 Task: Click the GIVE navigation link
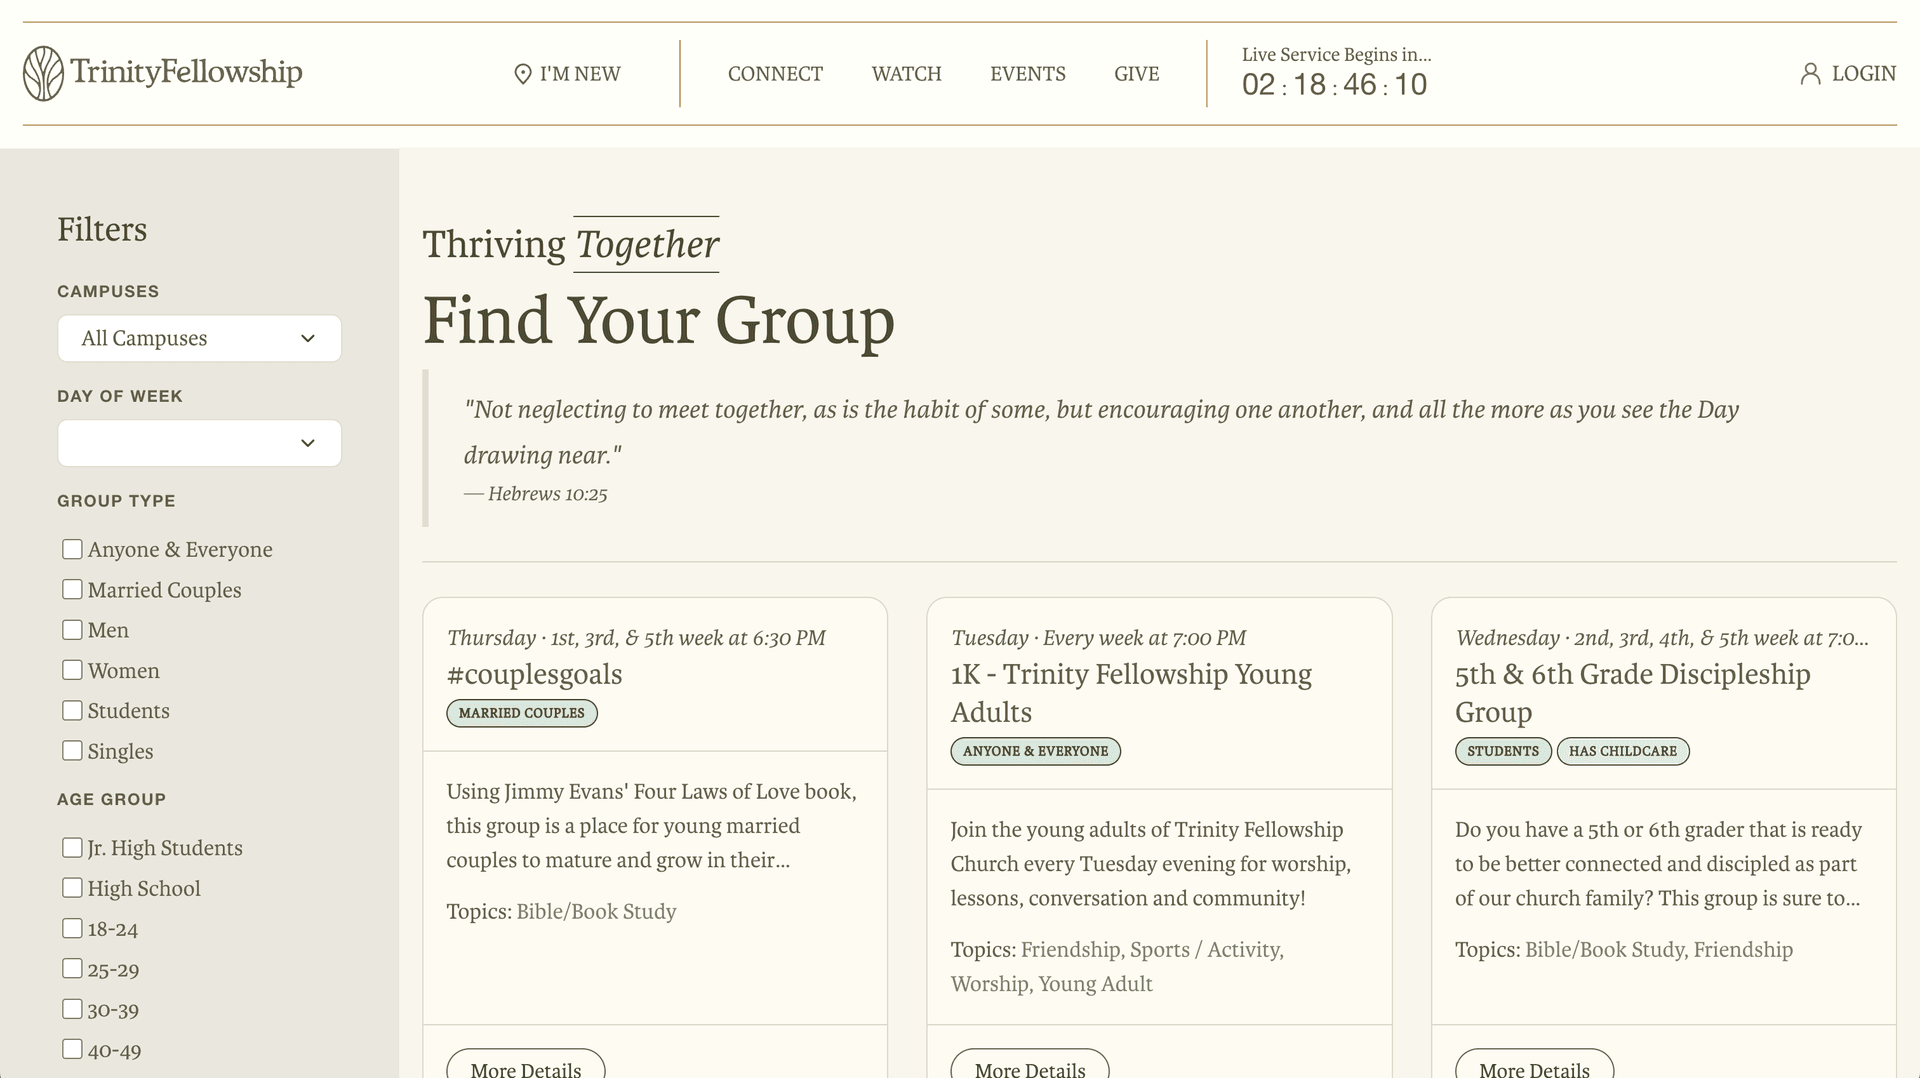1137,74
